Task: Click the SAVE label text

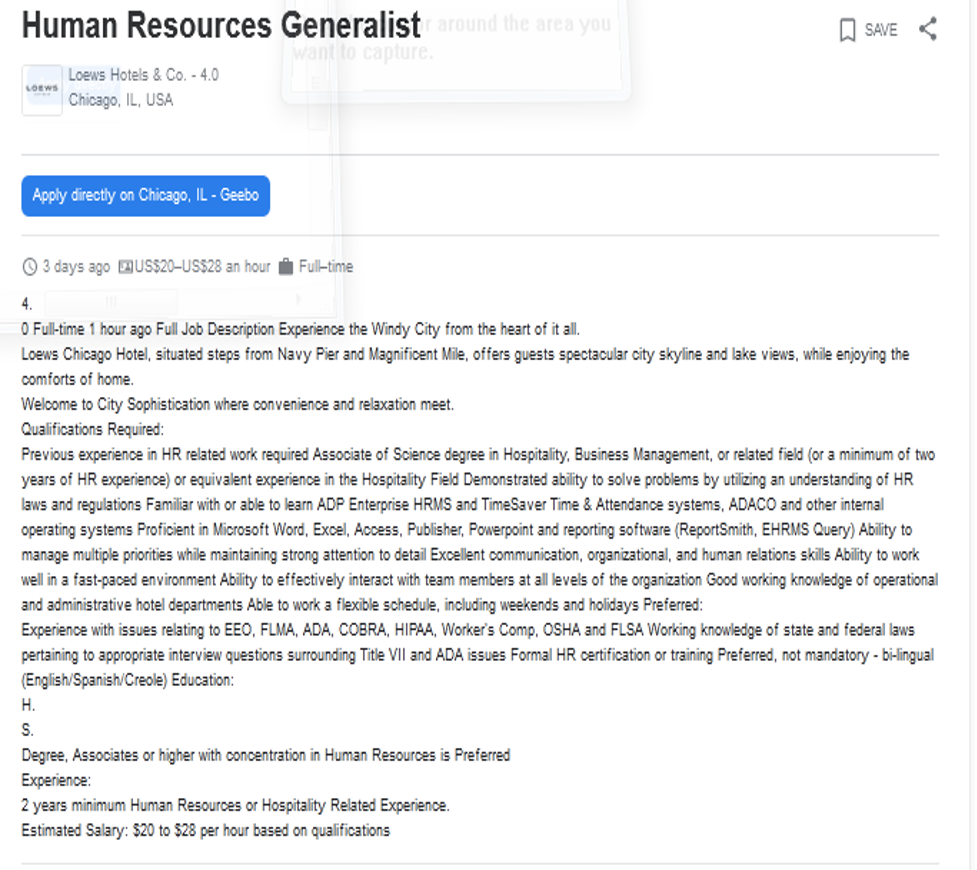Action: 881,30
